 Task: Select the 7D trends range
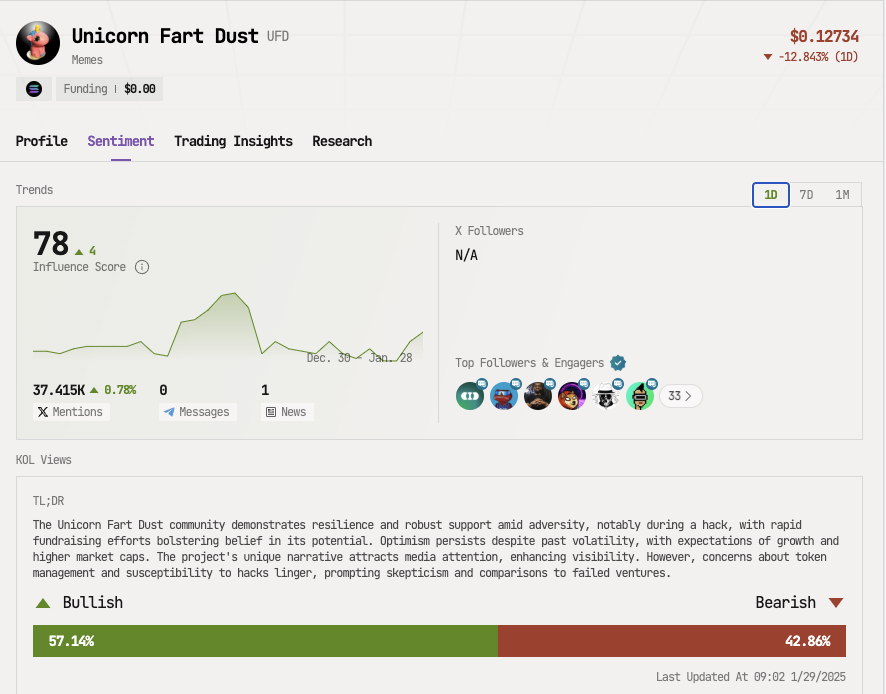point(806,195)
